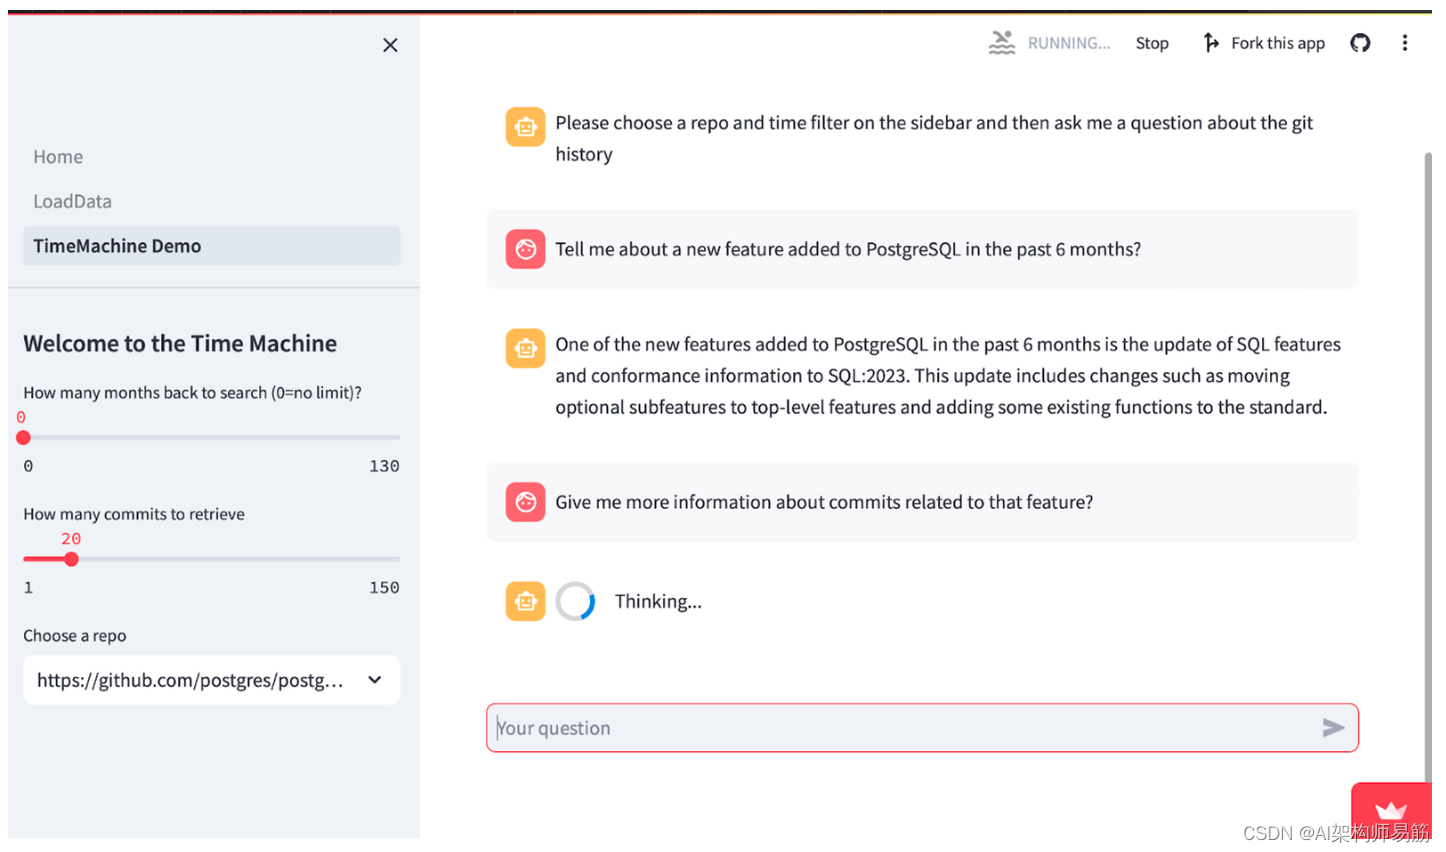
Task: Click the repo dropdown chevron arrow
Action: tap(375, 680)
